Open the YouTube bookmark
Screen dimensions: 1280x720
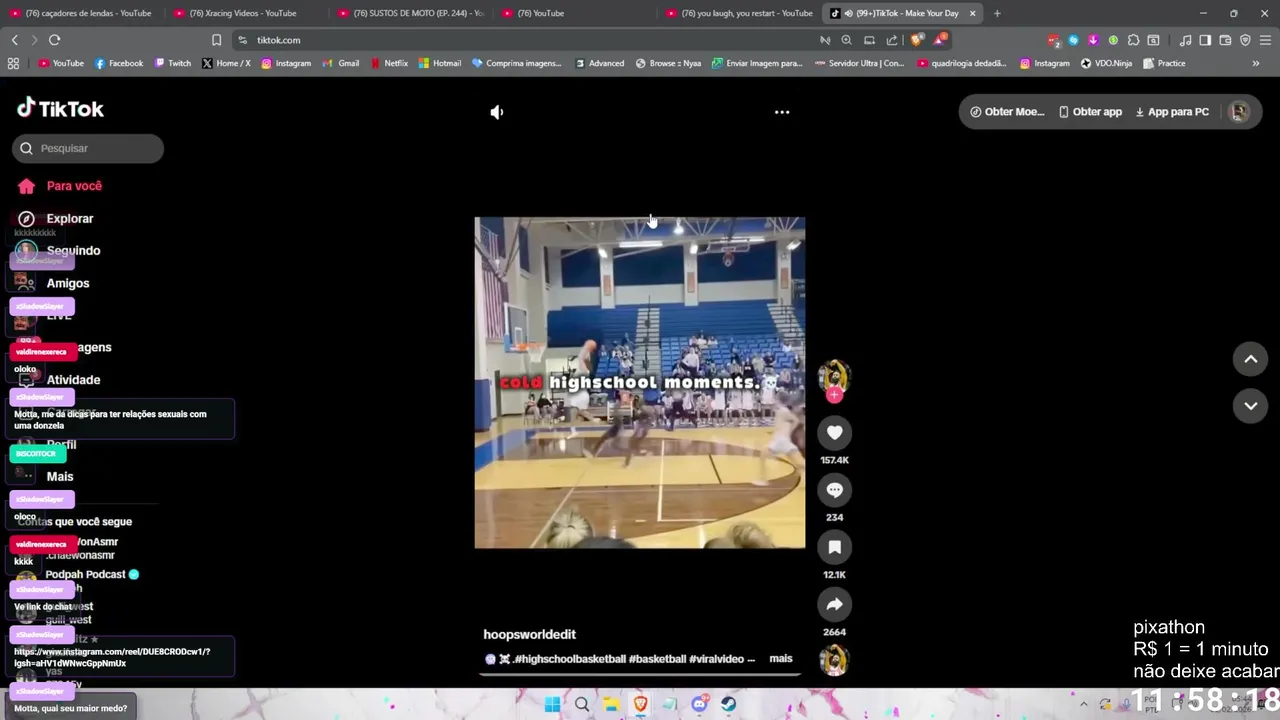point(61,63)
